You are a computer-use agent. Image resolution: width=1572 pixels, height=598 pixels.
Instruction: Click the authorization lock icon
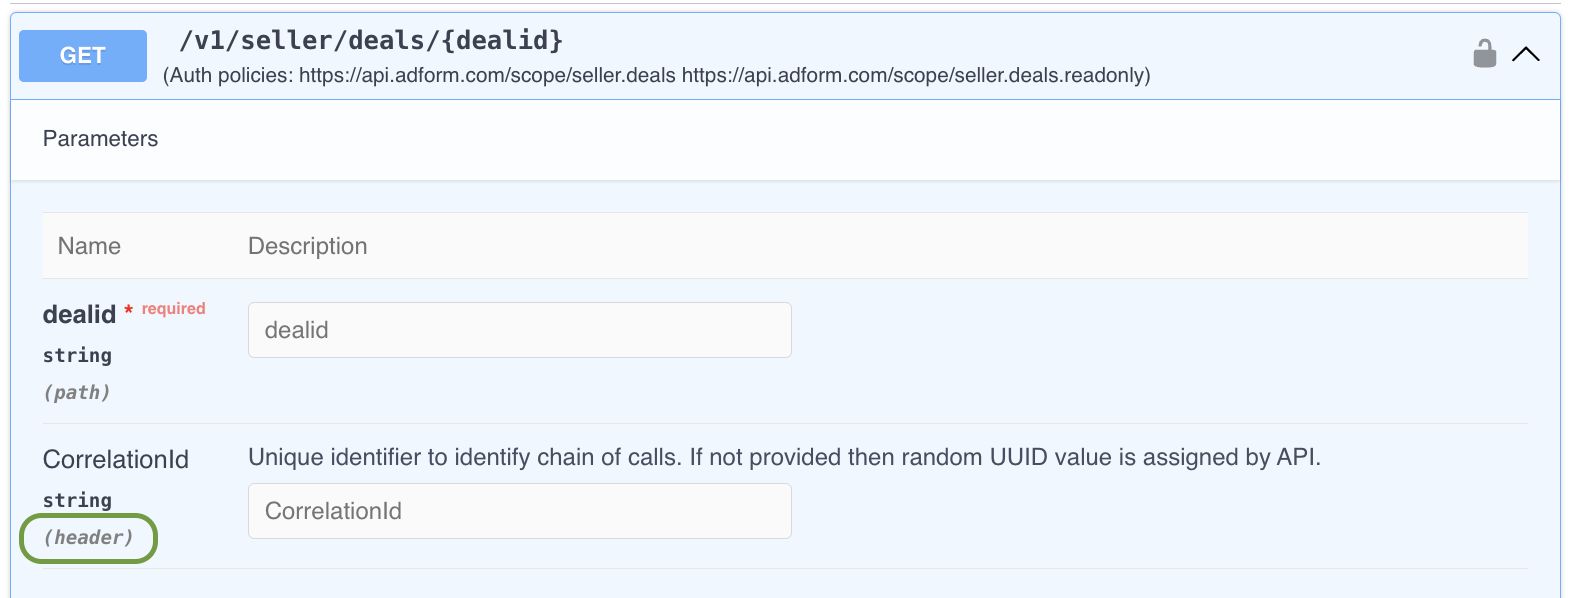click(x=1485, y=54)
